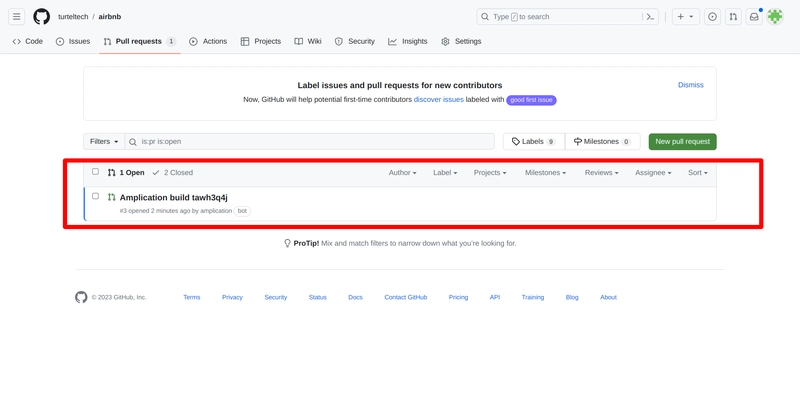Open the Milestones button
Viewport: 800px width, 397px height.
pyautogui.click(x=603, y=141)
